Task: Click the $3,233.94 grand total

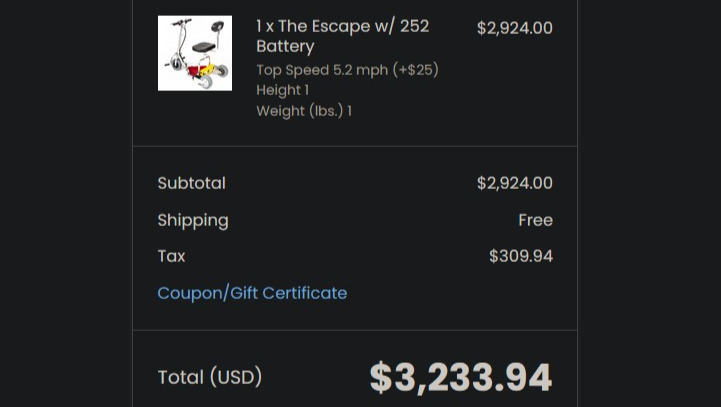Action: [460, 377]
